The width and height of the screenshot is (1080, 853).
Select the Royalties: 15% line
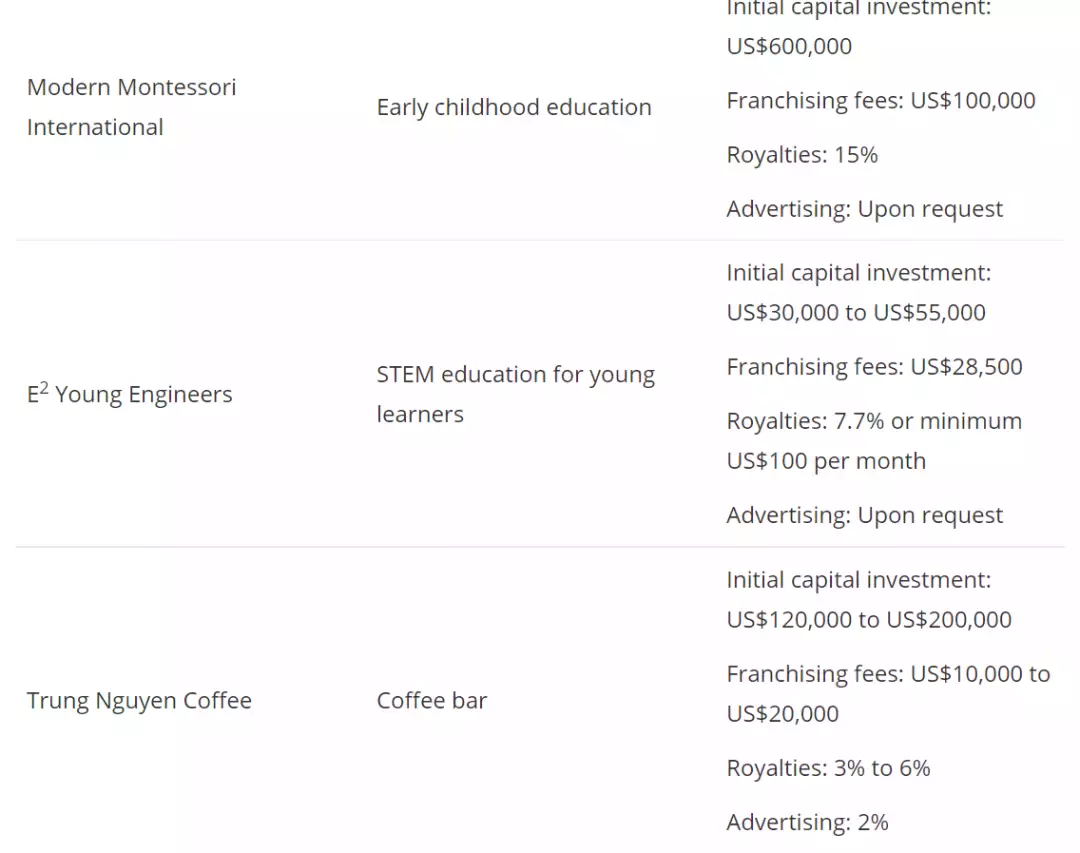801,155
